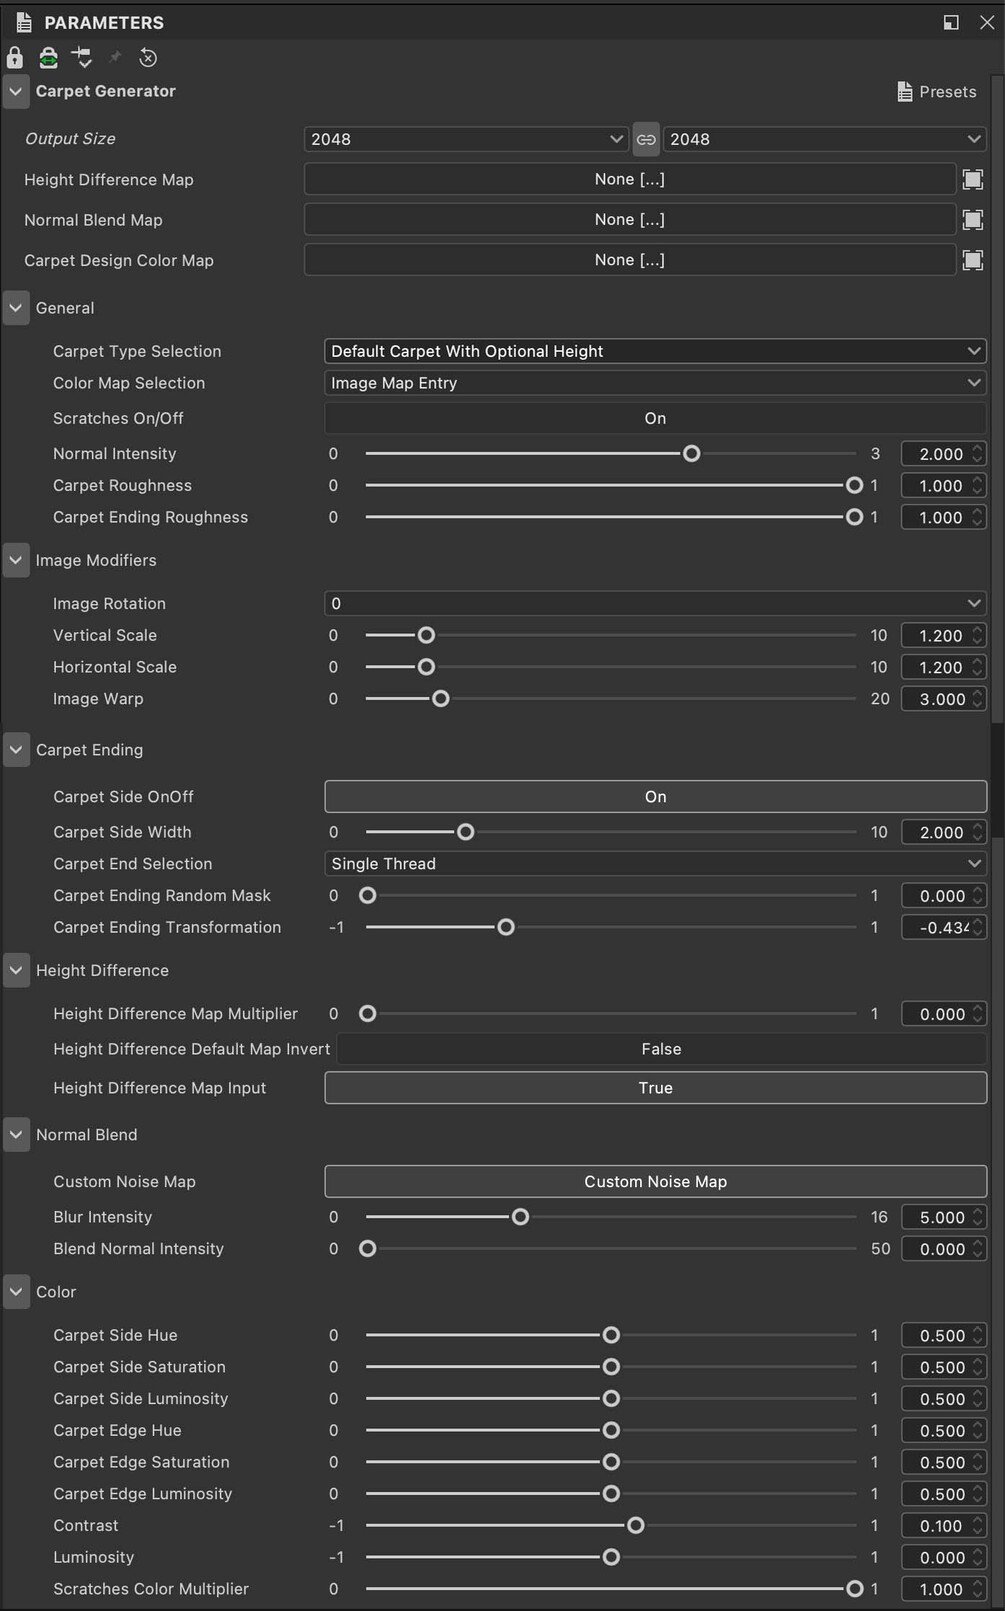Screen dimensions: 1005x1611
Task: Click the Carpet Design Color Map selector icon
Action: click(972, 260)
